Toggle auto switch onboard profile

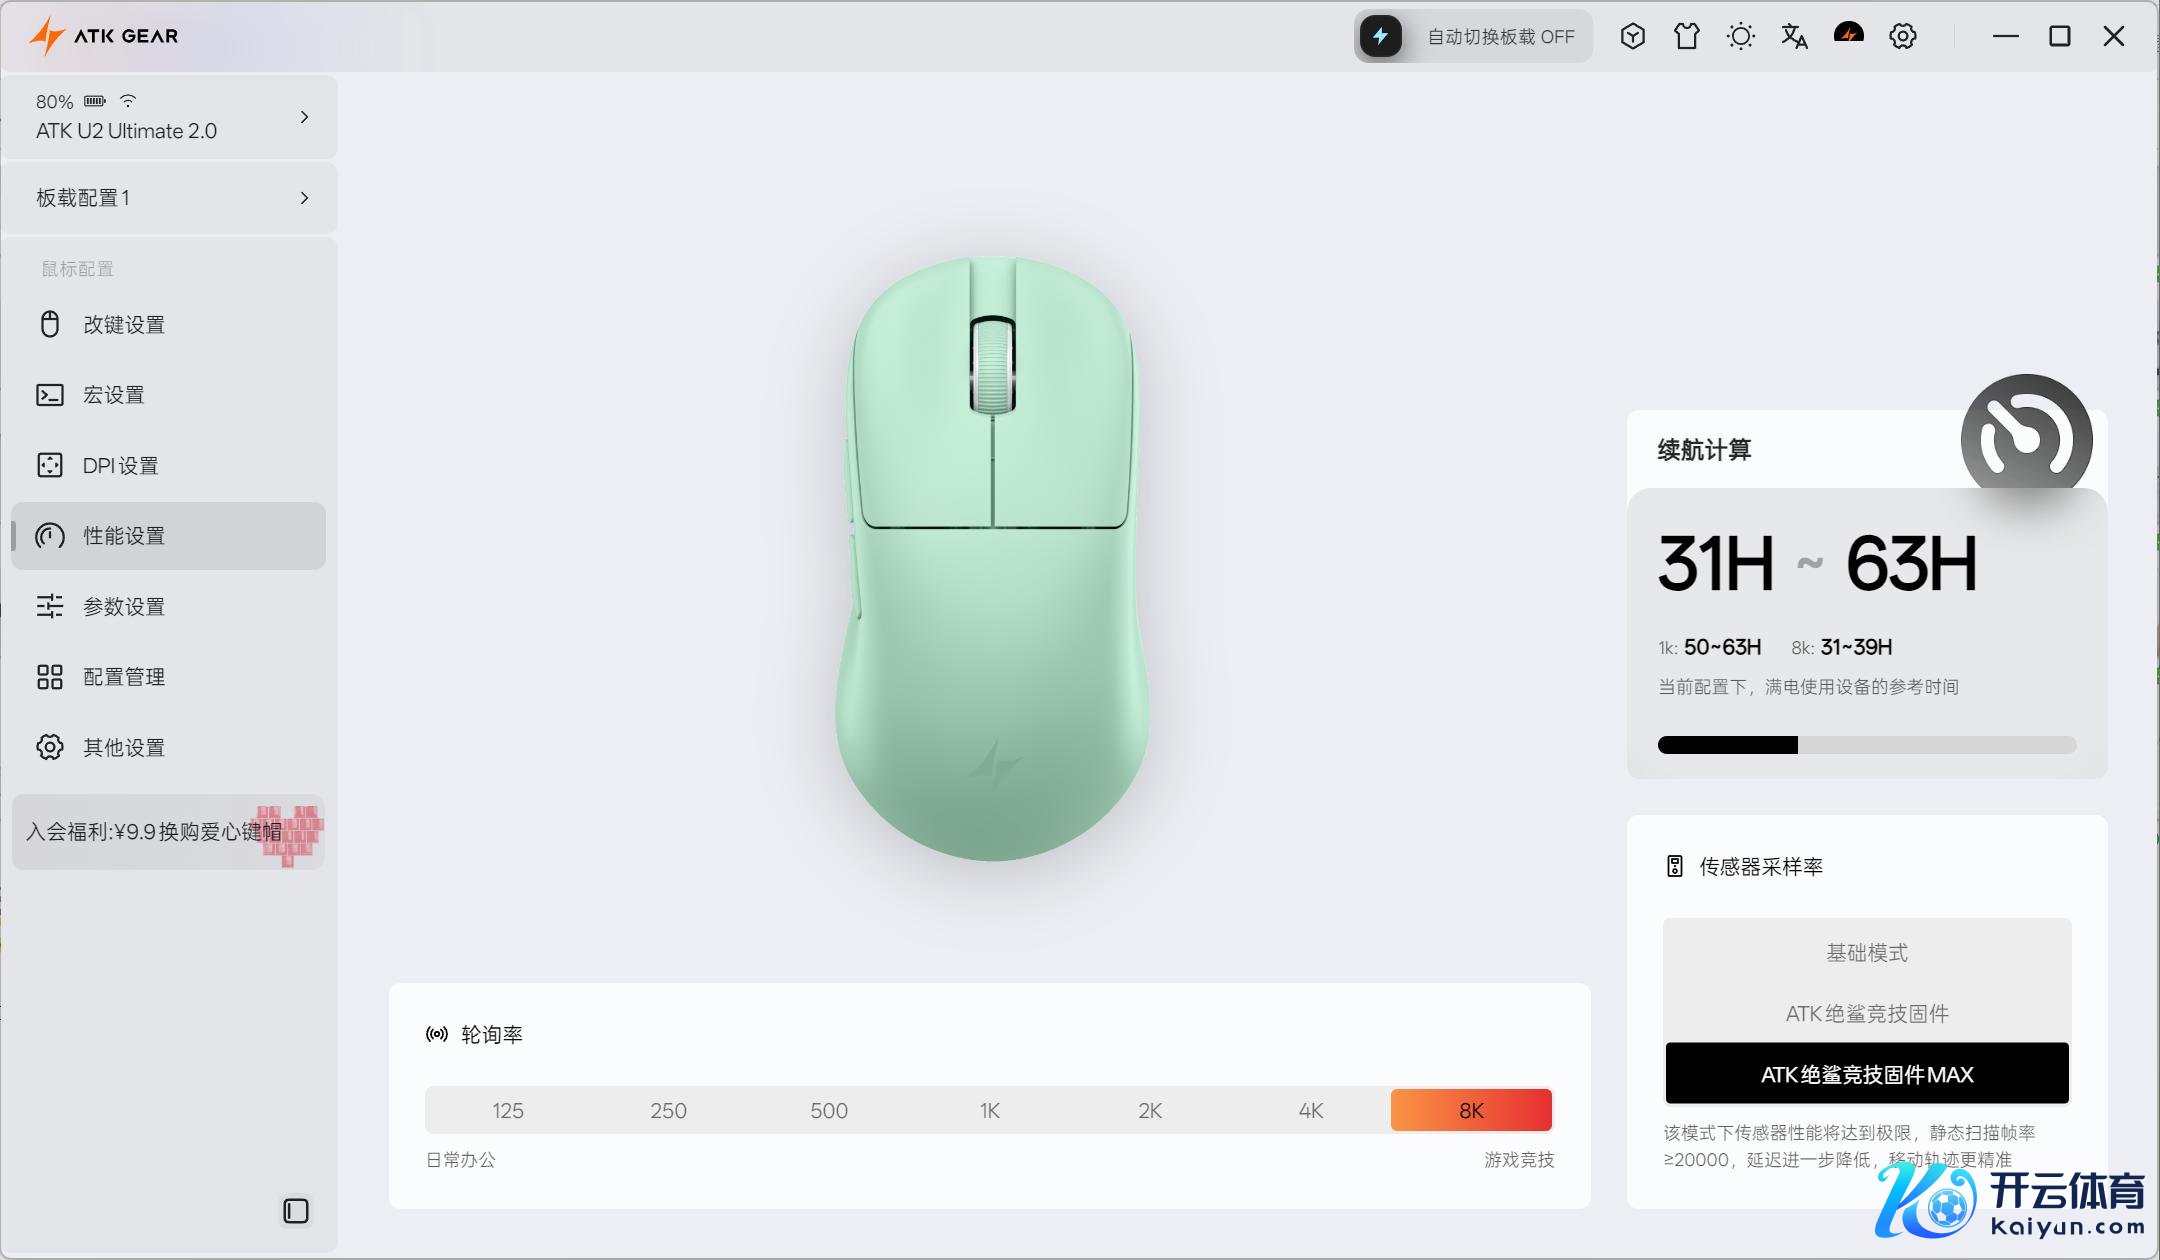(x=1381, y=37)
